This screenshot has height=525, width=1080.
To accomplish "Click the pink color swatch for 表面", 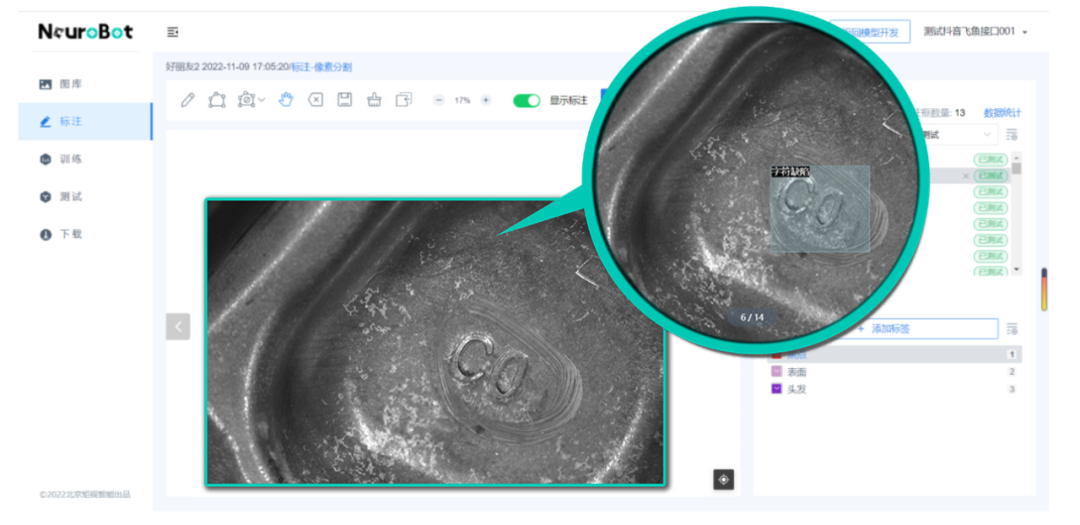I will tap(776, 372).
